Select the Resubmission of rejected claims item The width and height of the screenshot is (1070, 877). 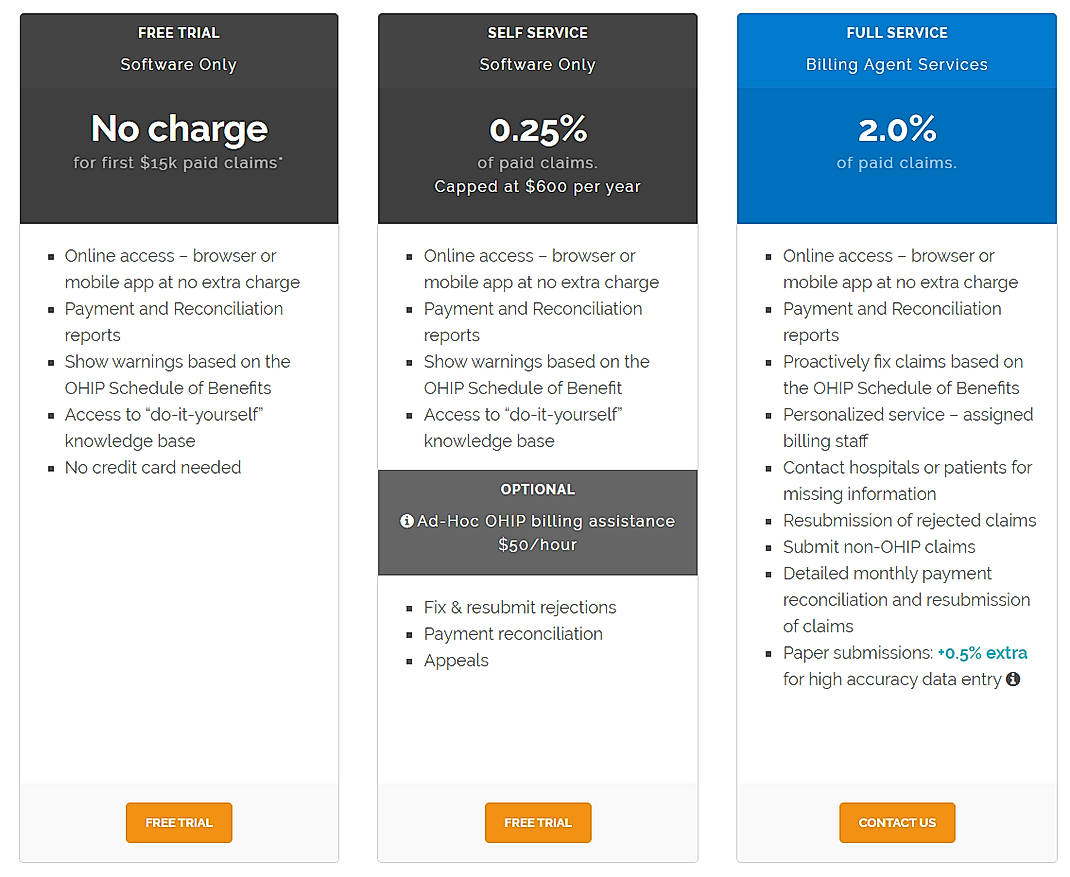[x=909, y=520]
